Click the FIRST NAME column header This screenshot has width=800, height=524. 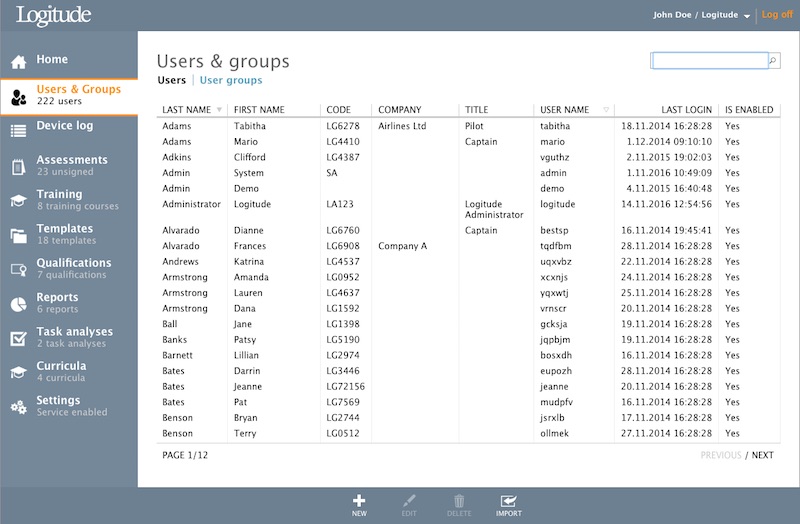tap(259, 110)
